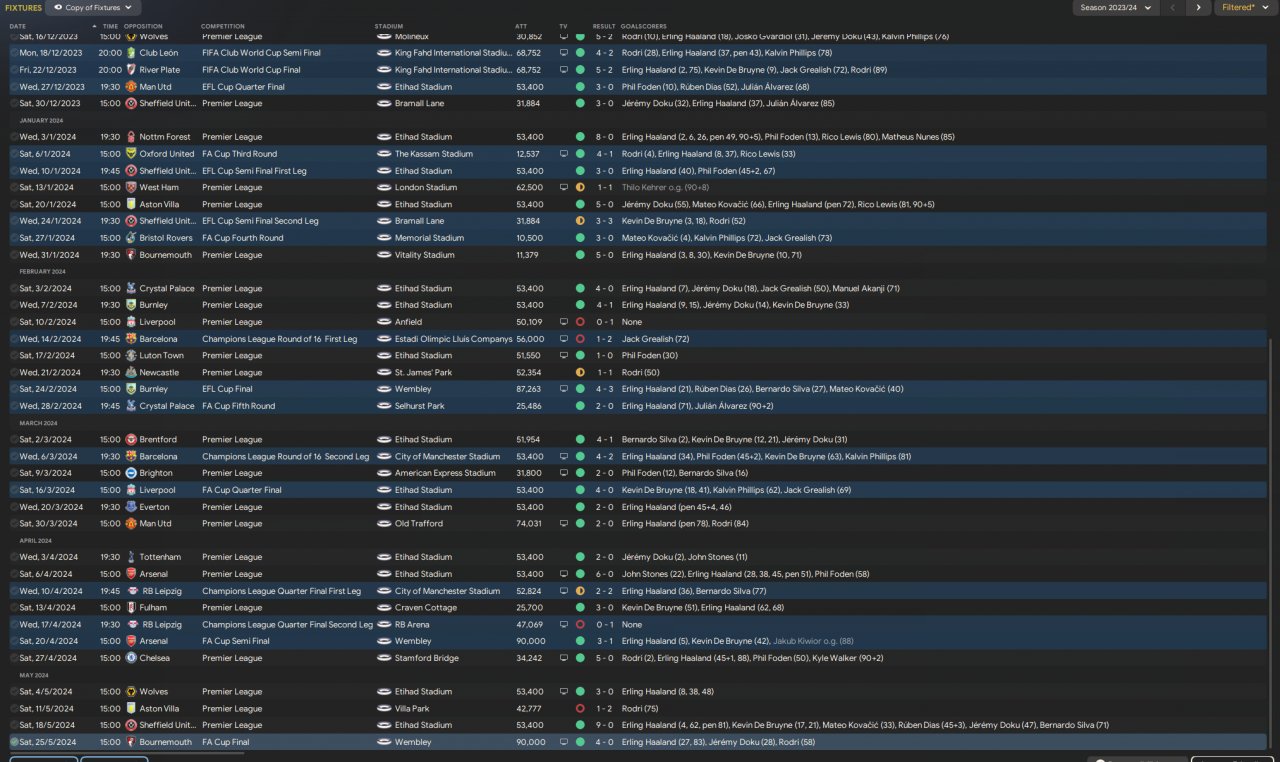Viewport: 1280px width, 762px height.
Task: Click the TV icon for Arsenal 6/4/2024
Action: 563,574
